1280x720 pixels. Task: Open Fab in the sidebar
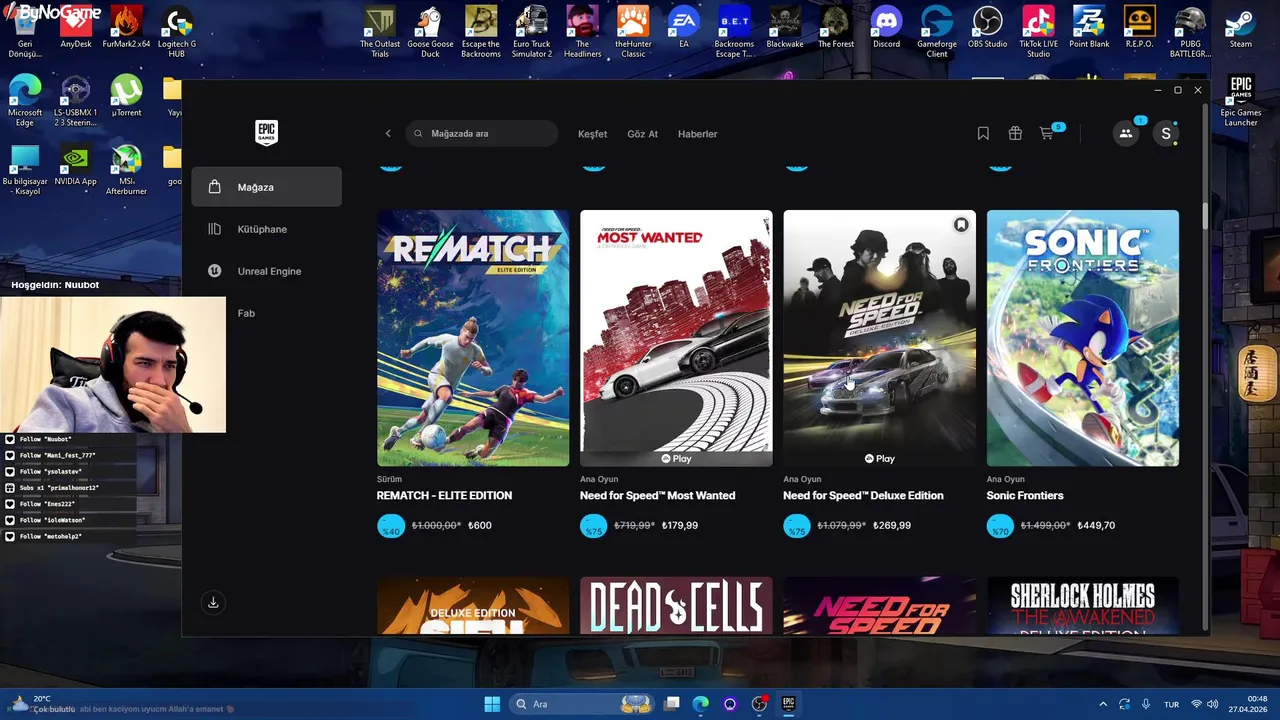(x=246, y=313)
